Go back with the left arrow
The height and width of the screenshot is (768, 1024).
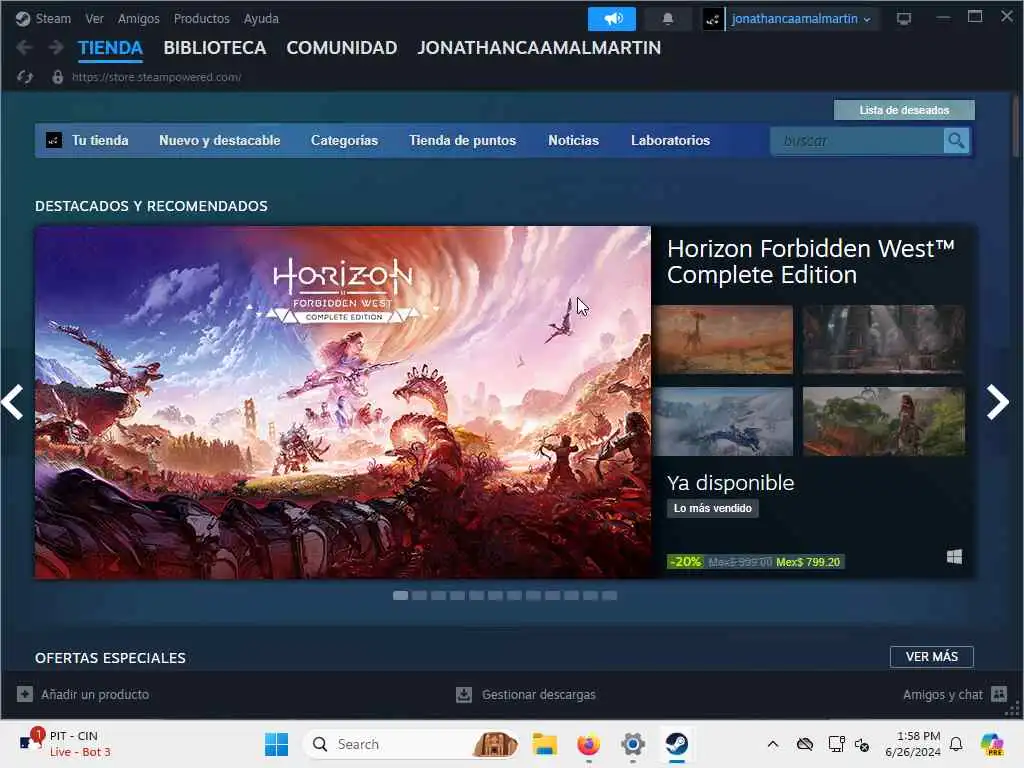24,48
